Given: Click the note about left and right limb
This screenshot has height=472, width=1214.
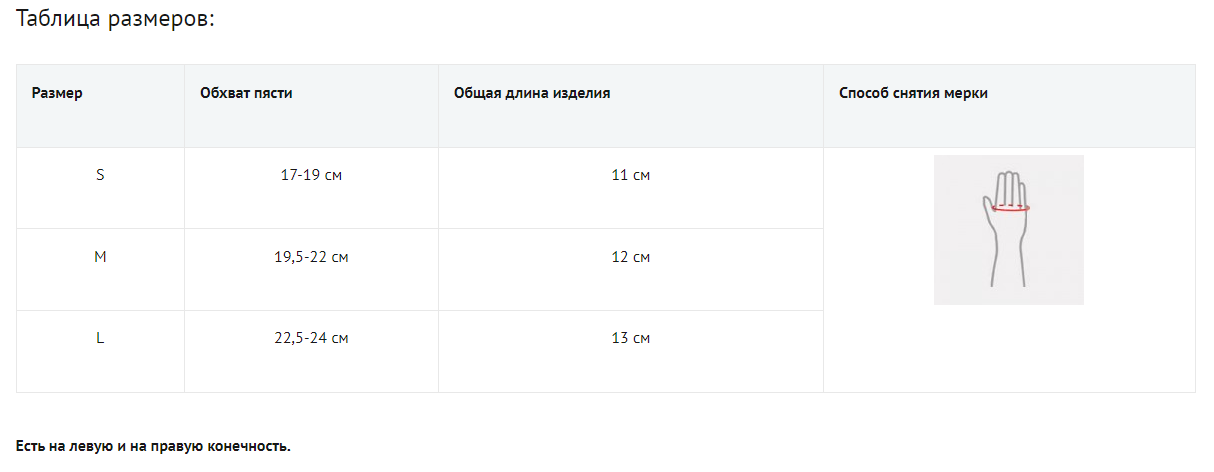Looking at the screenshot, I should point(153,446).
